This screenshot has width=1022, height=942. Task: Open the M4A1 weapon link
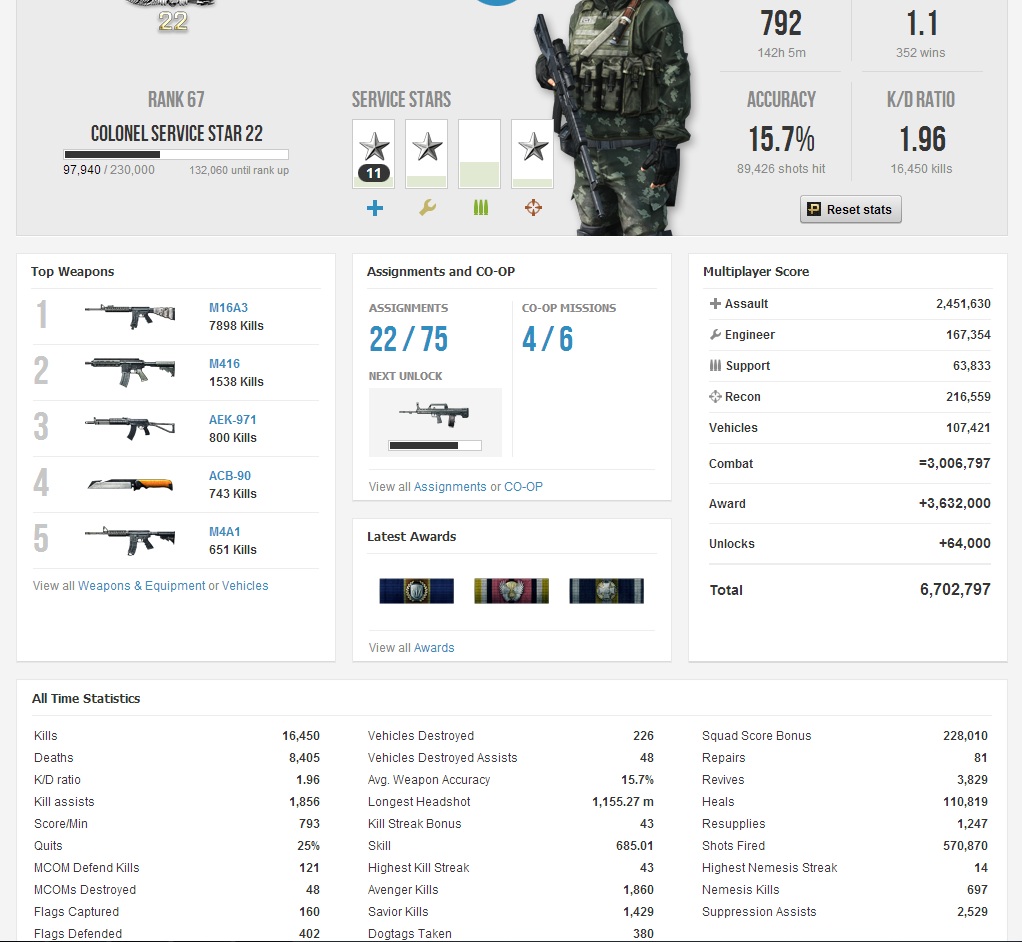224,532
